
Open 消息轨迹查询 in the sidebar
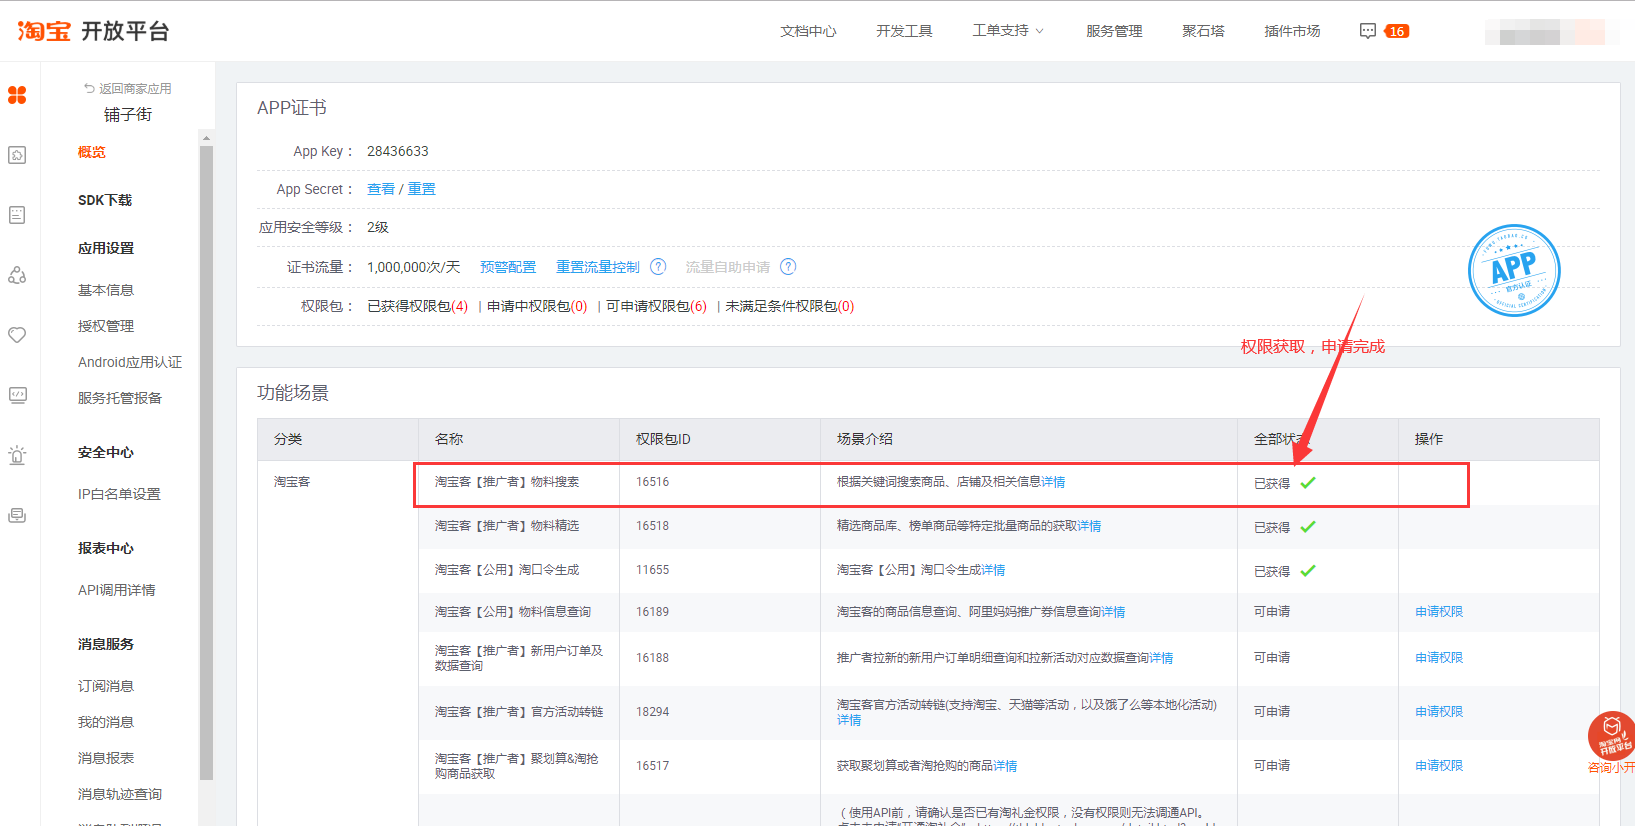[120, 794]
